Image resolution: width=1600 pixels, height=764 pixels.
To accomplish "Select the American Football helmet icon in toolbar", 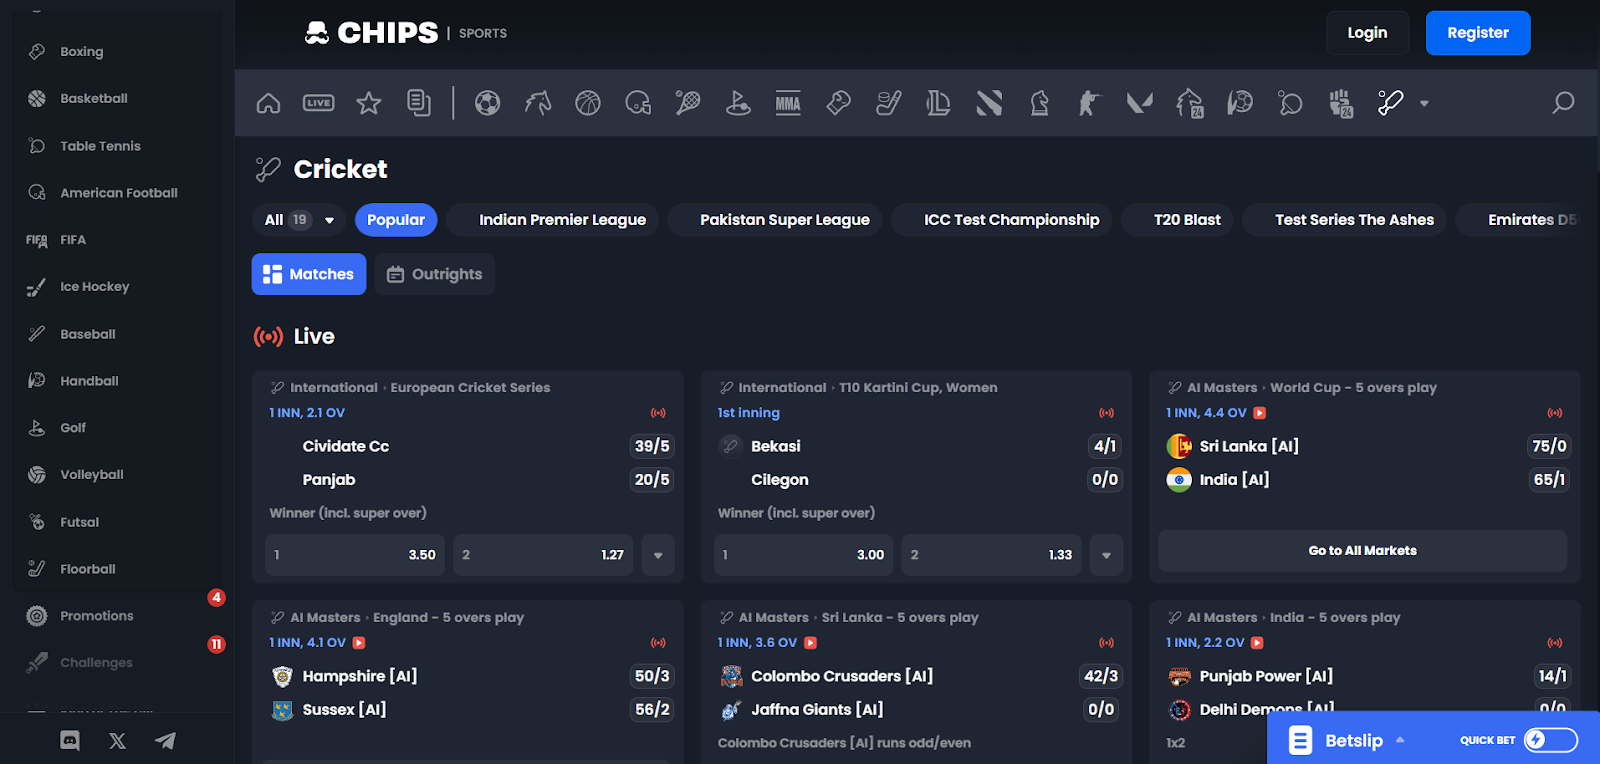I will [x=638, y=103].
